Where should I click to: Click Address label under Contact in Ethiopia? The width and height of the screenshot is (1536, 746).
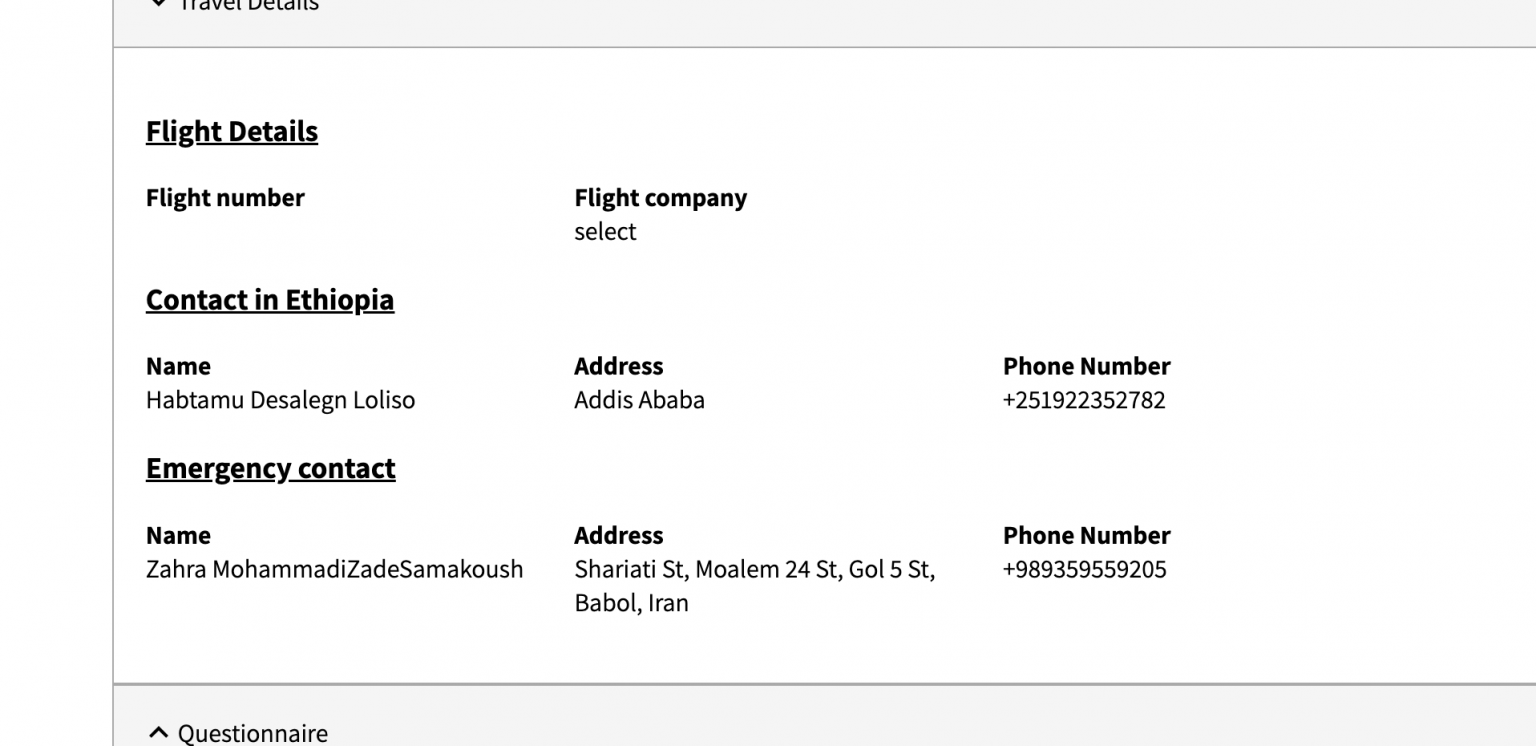point(618,366)
